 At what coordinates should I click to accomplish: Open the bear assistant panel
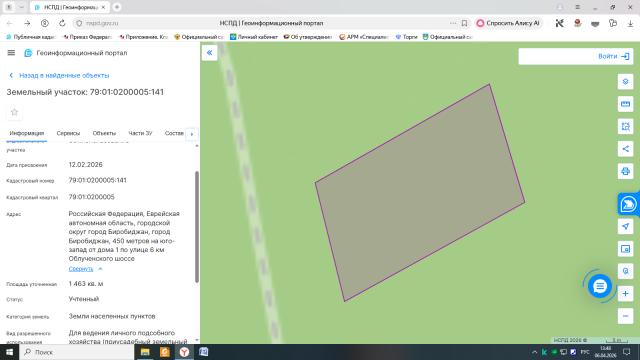coord(628,204)
